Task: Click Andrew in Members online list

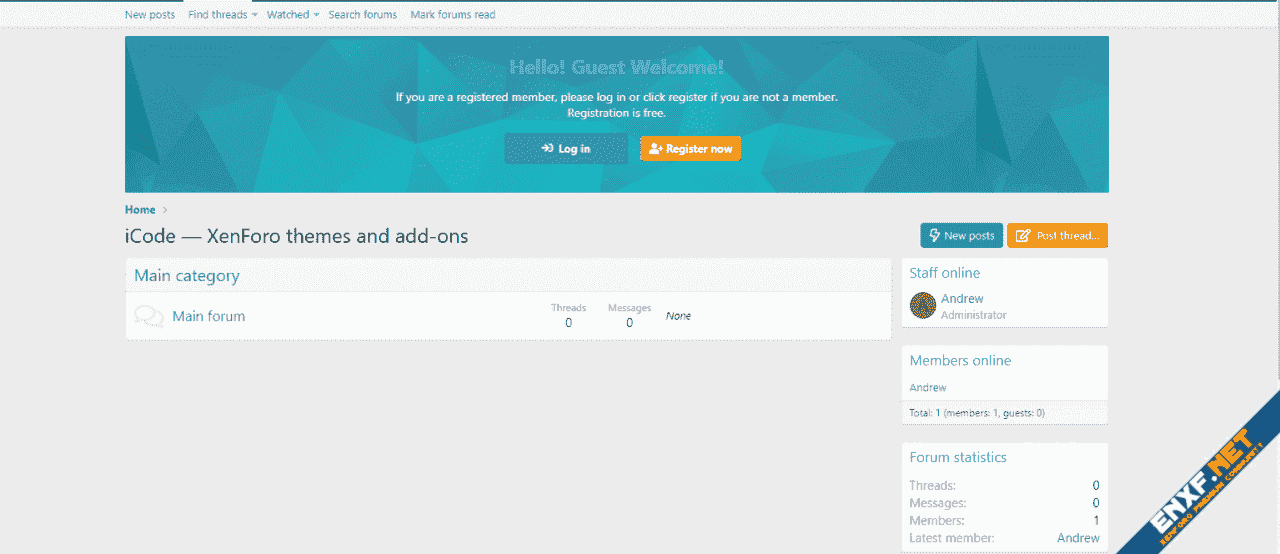Action: [927, 388]
